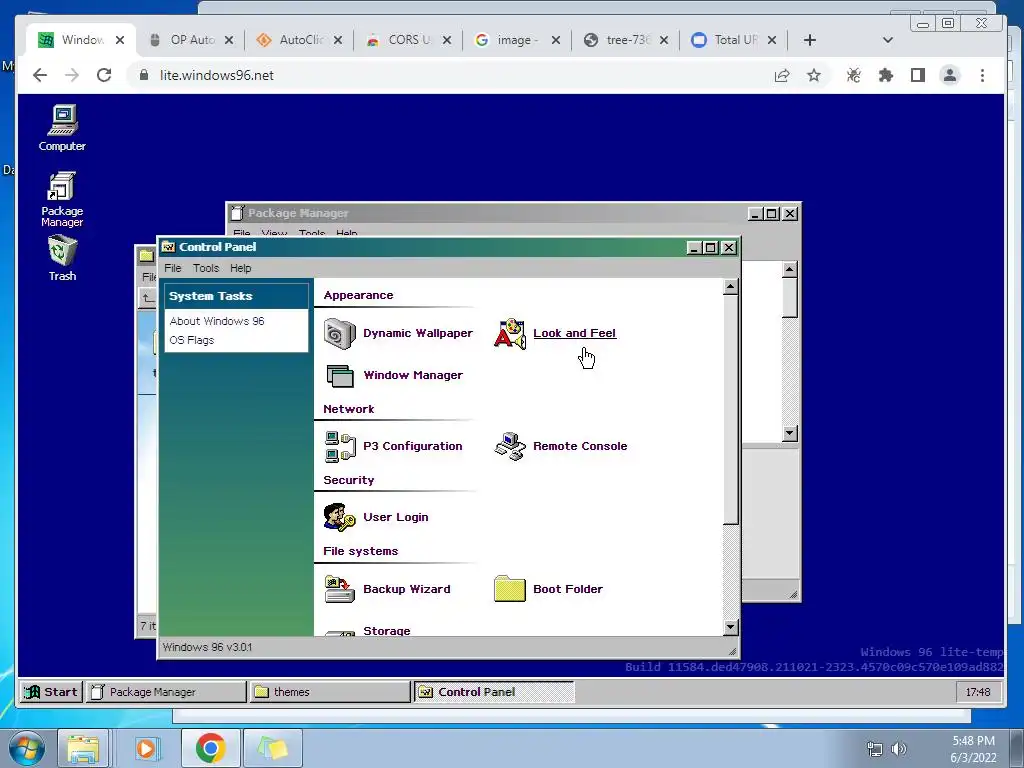
Task: Open the Remote Console icon
Action: tap(510, 447)
